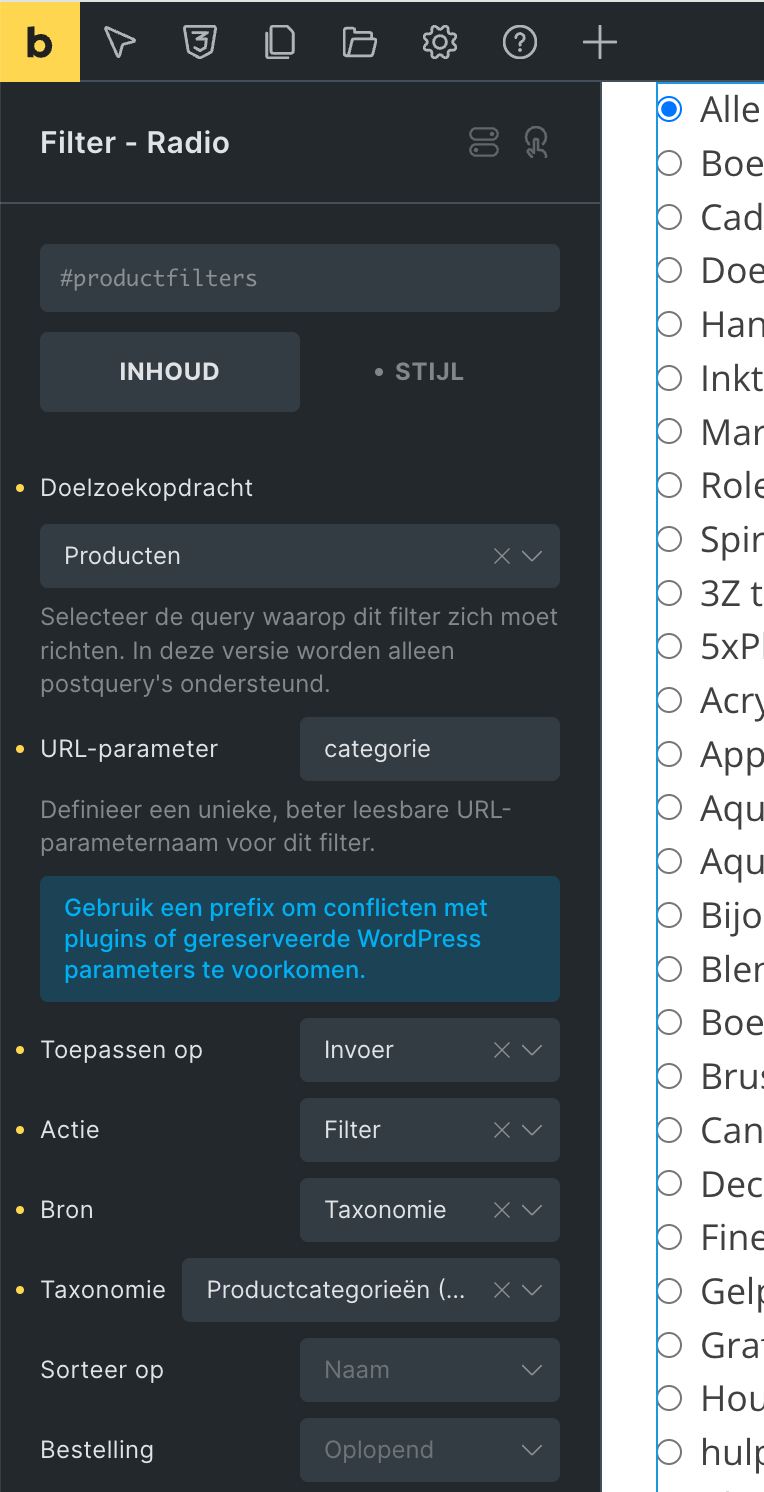Open element interactions pointer icon
The height and width of the screenshot is (1492, 764).
coord(536,143)
